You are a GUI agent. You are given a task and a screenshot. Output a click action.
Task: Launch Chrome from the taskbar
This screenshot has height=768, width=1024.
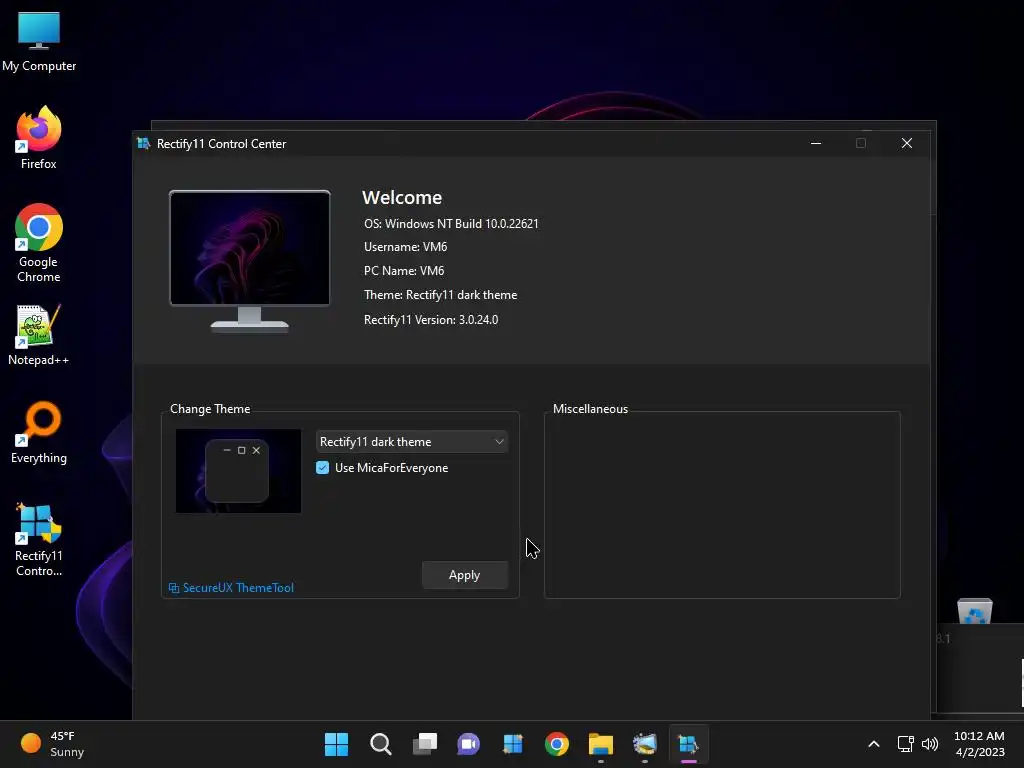point(556,744)
